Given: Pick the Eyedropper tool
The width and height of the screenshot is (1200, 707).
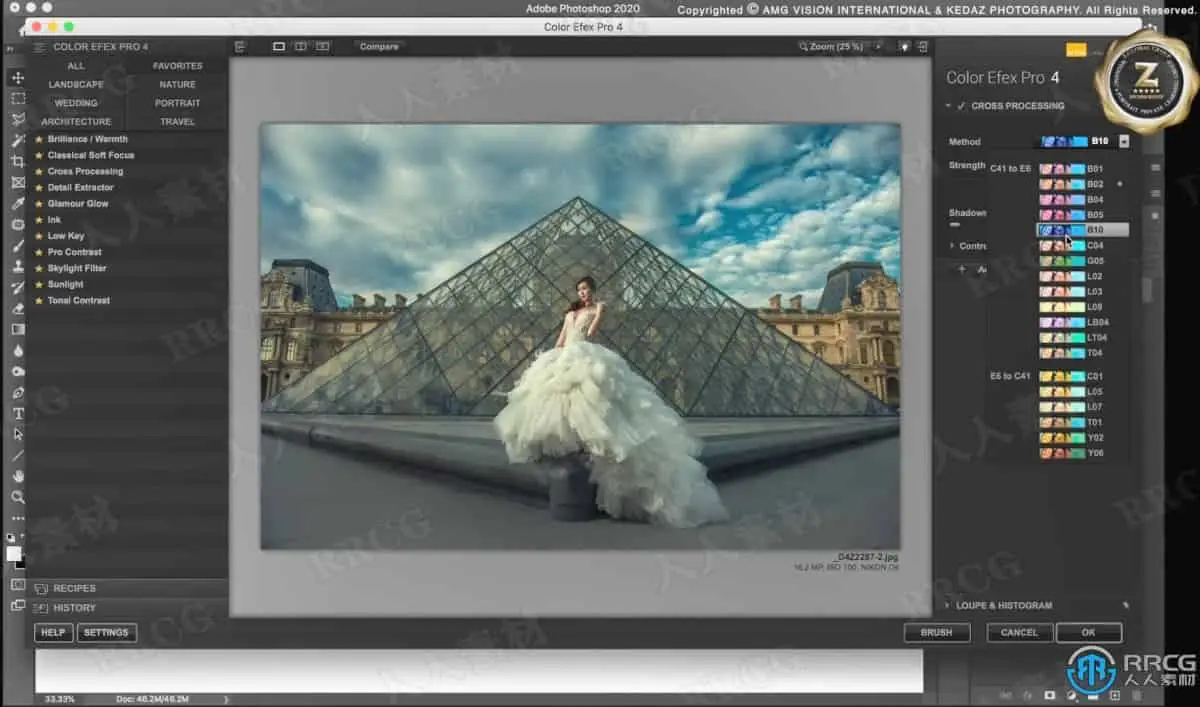Looking at the screenshot, I should pyautogui.click(x=18, y=203).
